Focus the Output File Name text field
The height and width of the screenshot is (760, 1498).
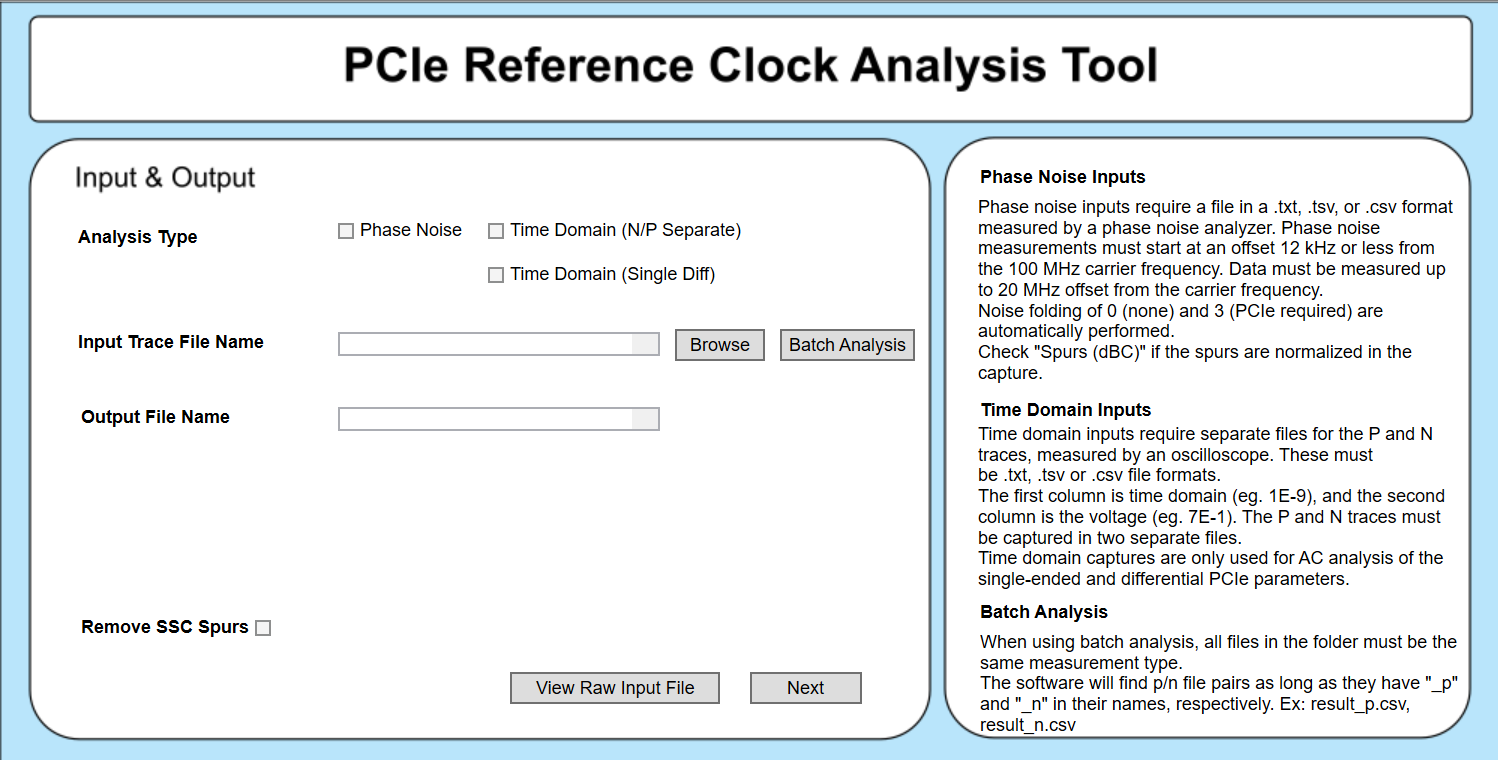(486, 419)
